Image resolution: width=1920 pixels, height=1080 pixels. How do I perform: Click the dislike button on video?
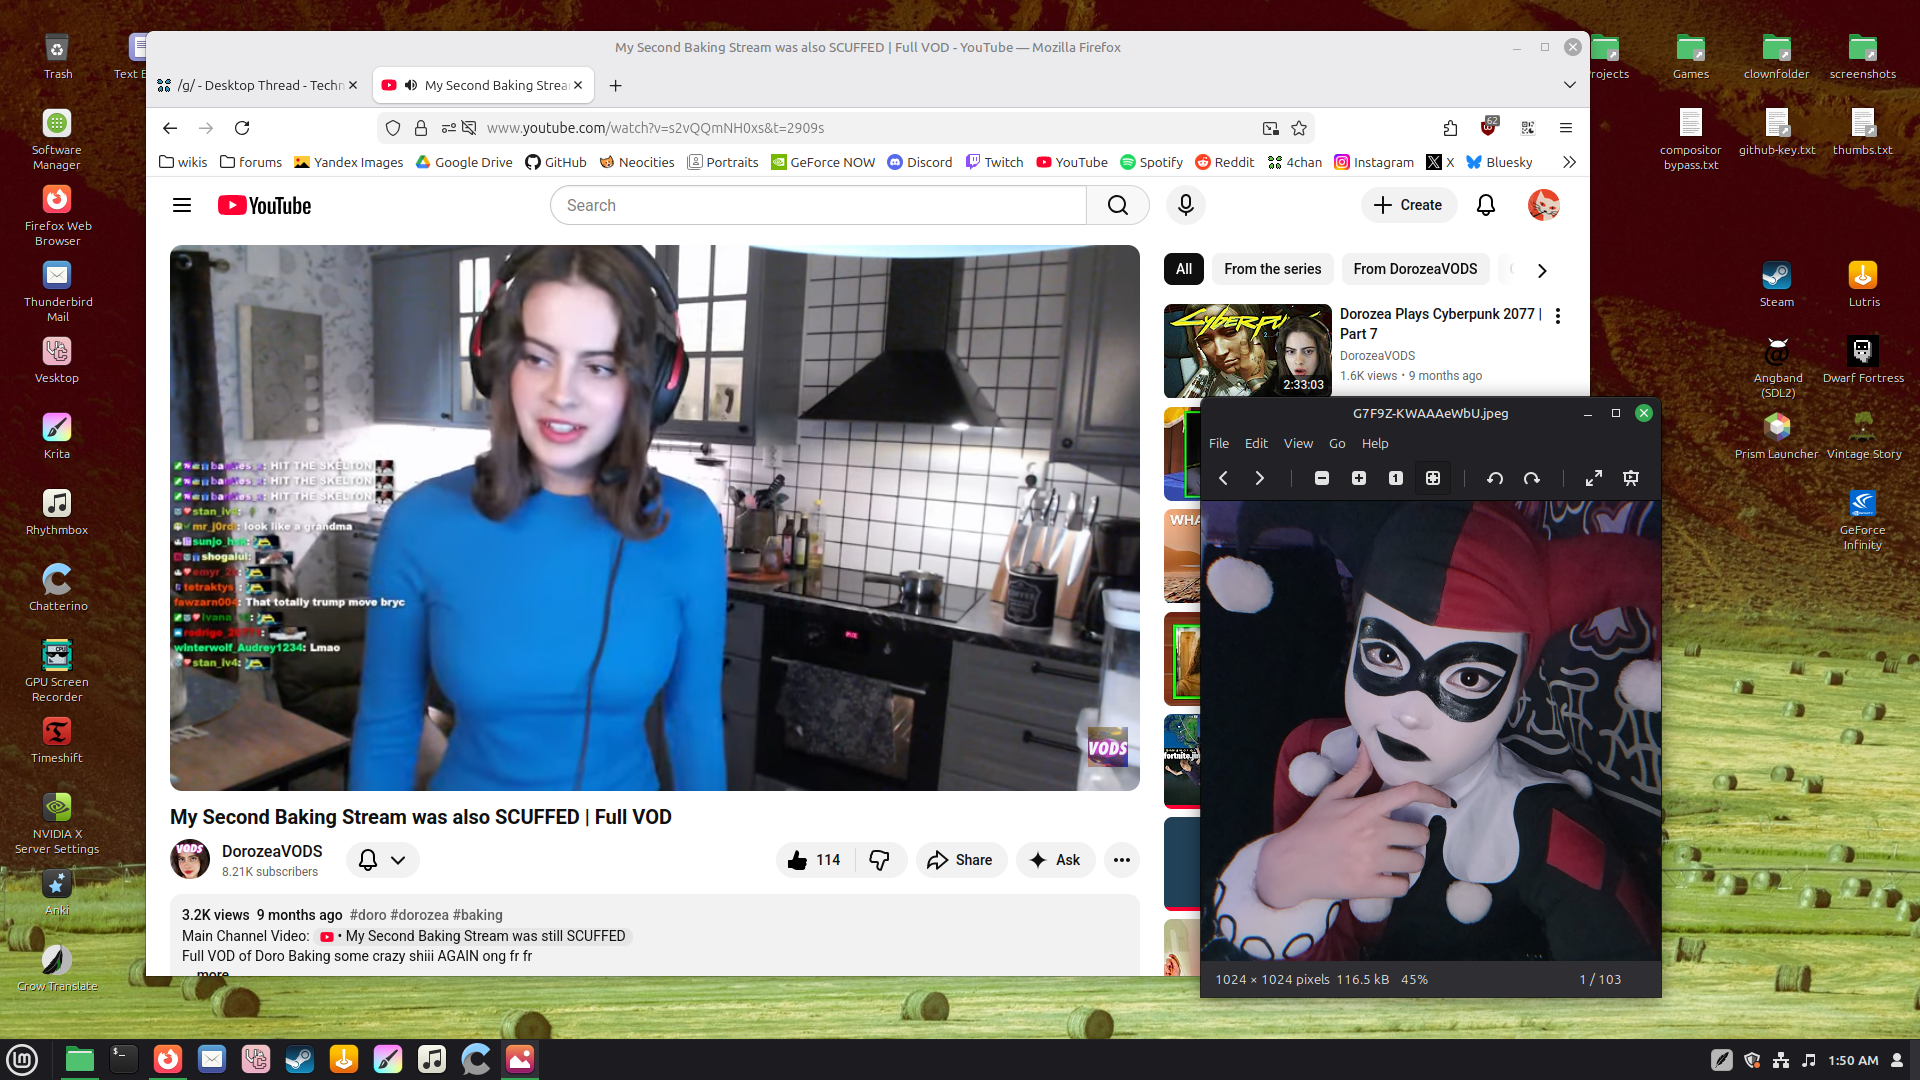point(879,860)
